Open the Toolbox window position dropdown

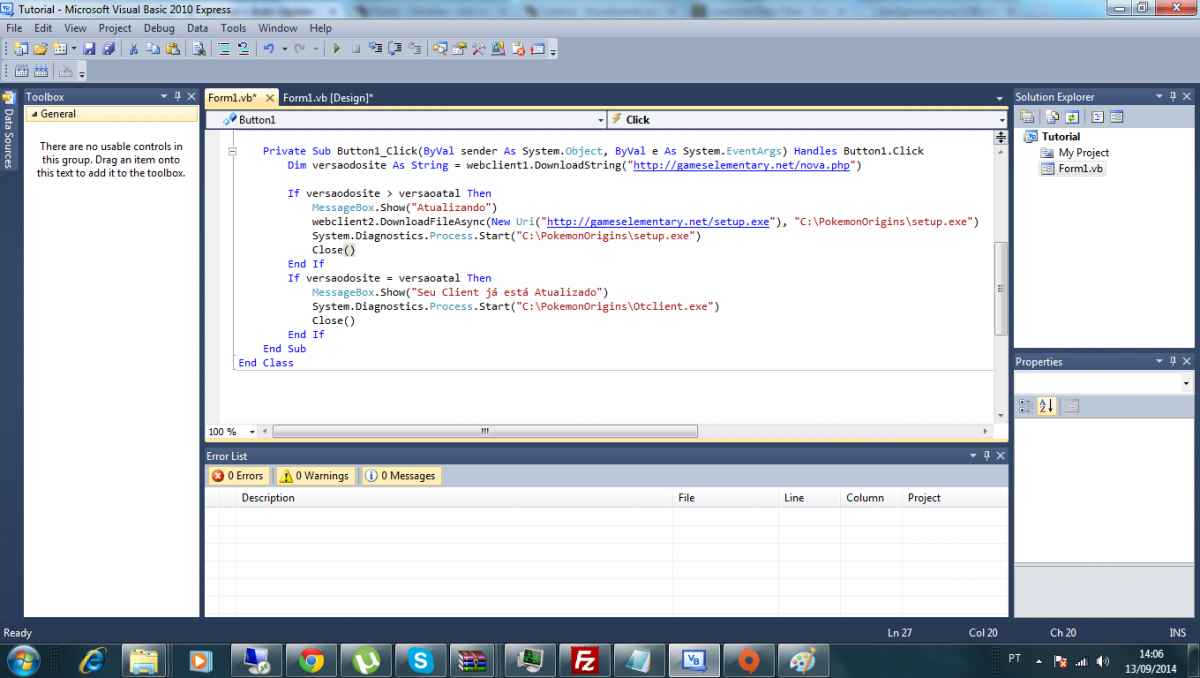click(164, 96)
